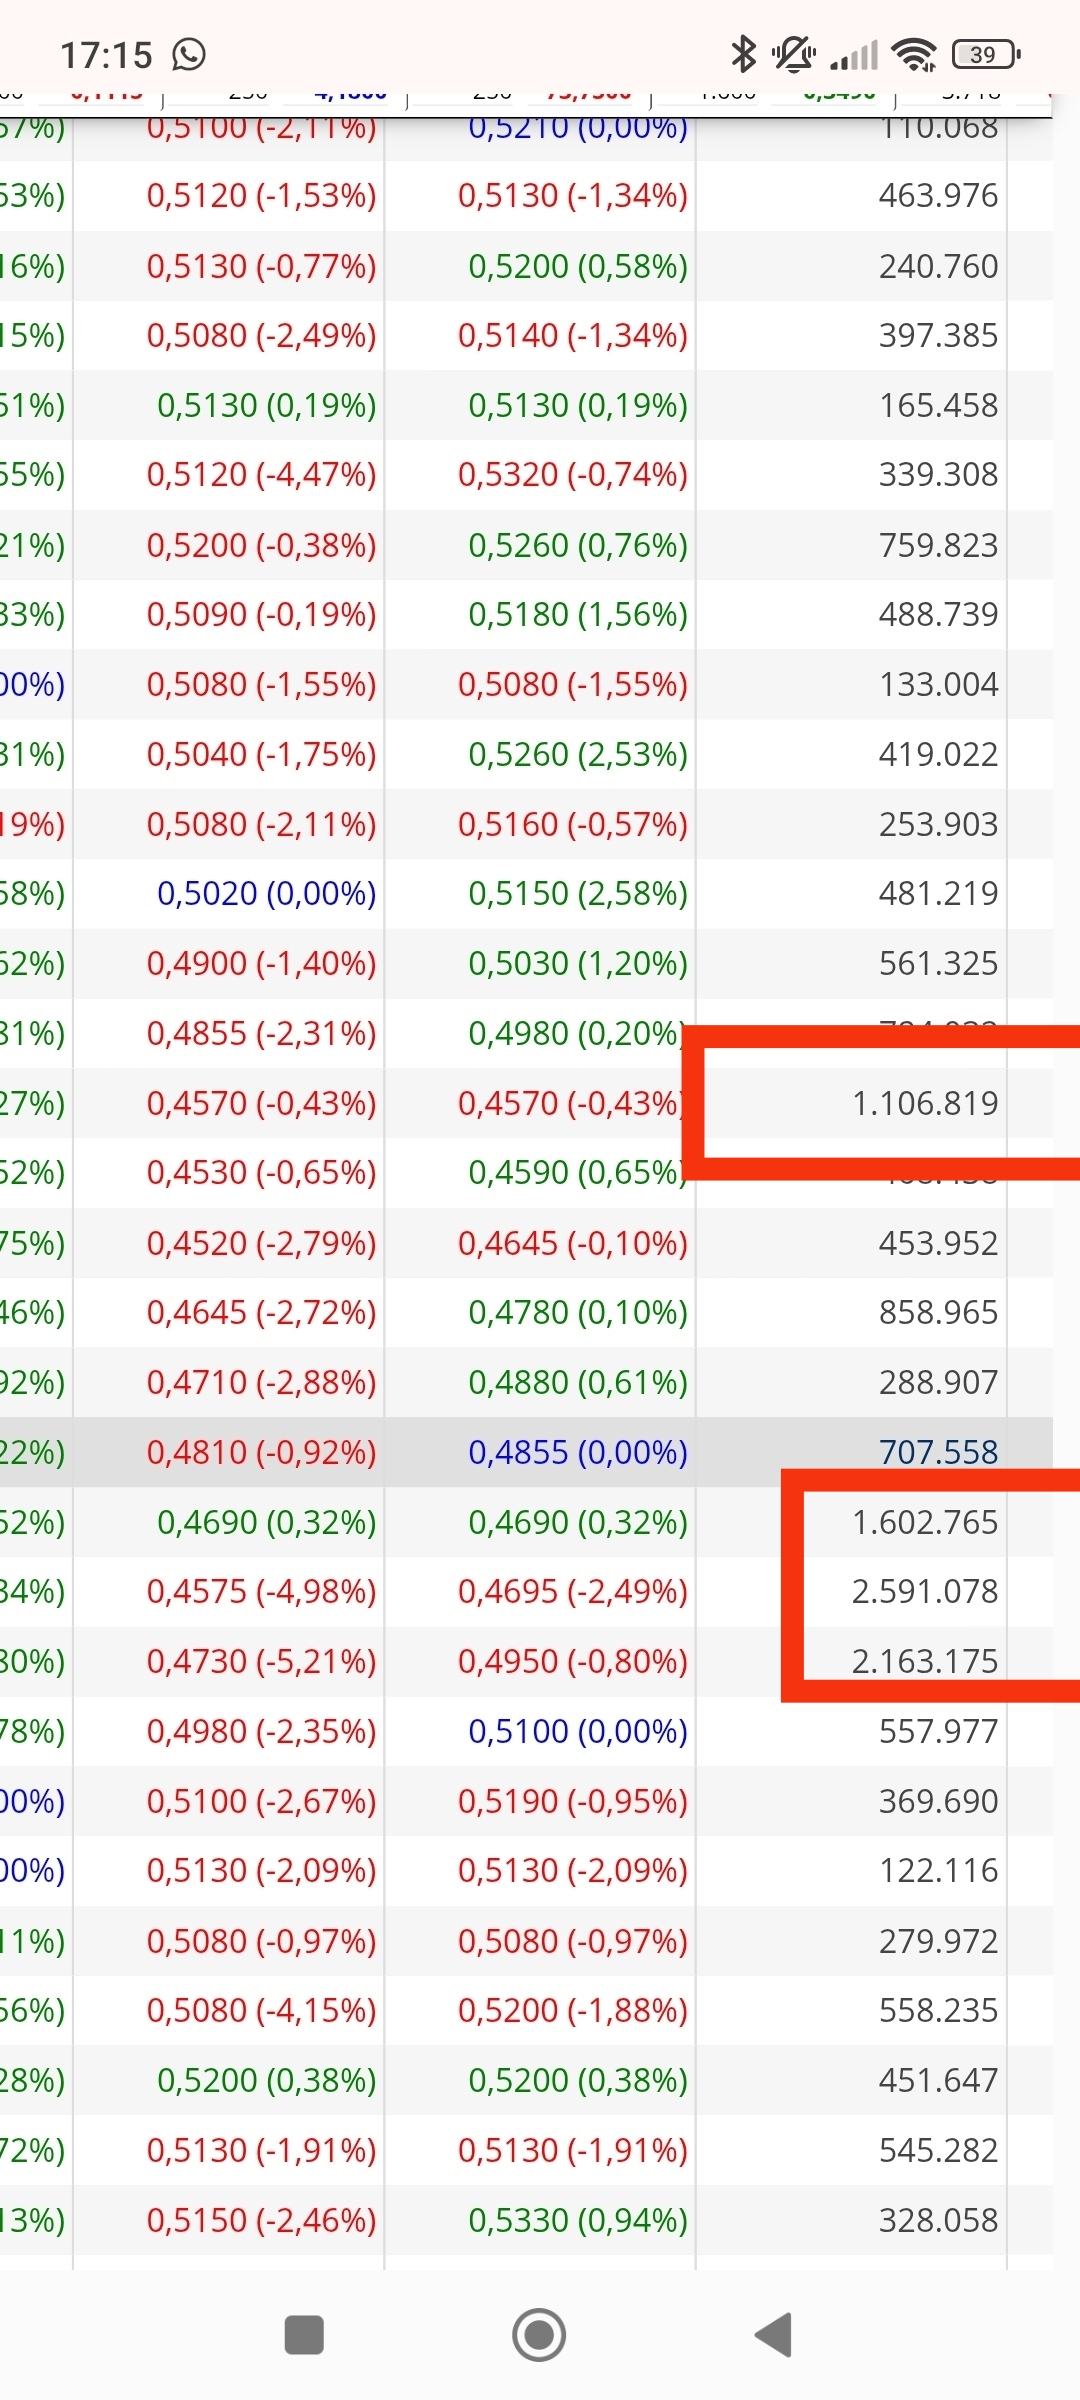Select volume value 1.106.819
Screen dimensions: 1080x2400
[x=925, y=1103]
